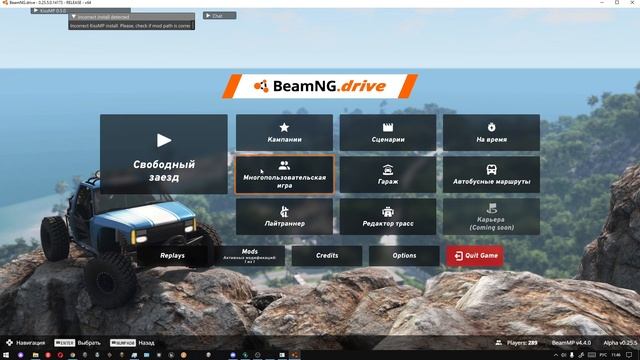
Task: Open Сценарии menu tile
Action: 388,133
